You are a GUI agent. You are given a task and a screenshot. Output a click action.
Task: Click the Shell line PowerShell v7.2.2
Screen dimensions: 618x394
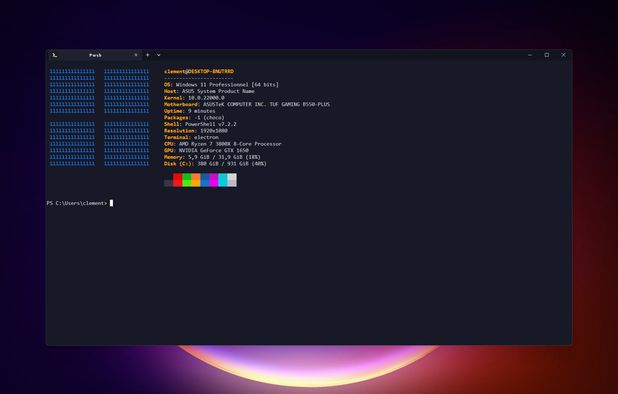(x=200, y=124)
